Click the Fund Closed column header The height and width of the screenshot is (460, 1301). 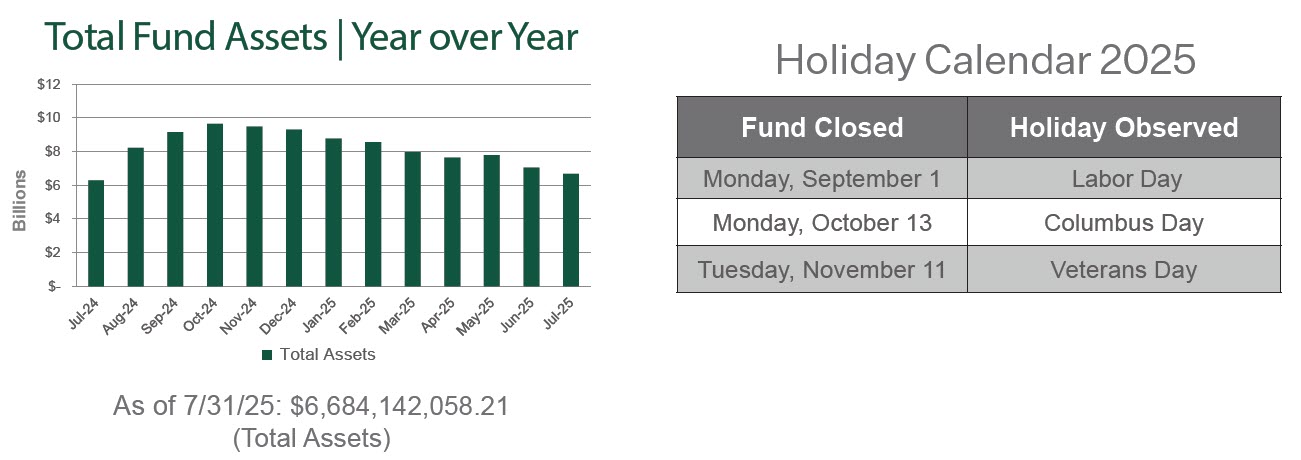pyautogui.click(x=822, y=127)
